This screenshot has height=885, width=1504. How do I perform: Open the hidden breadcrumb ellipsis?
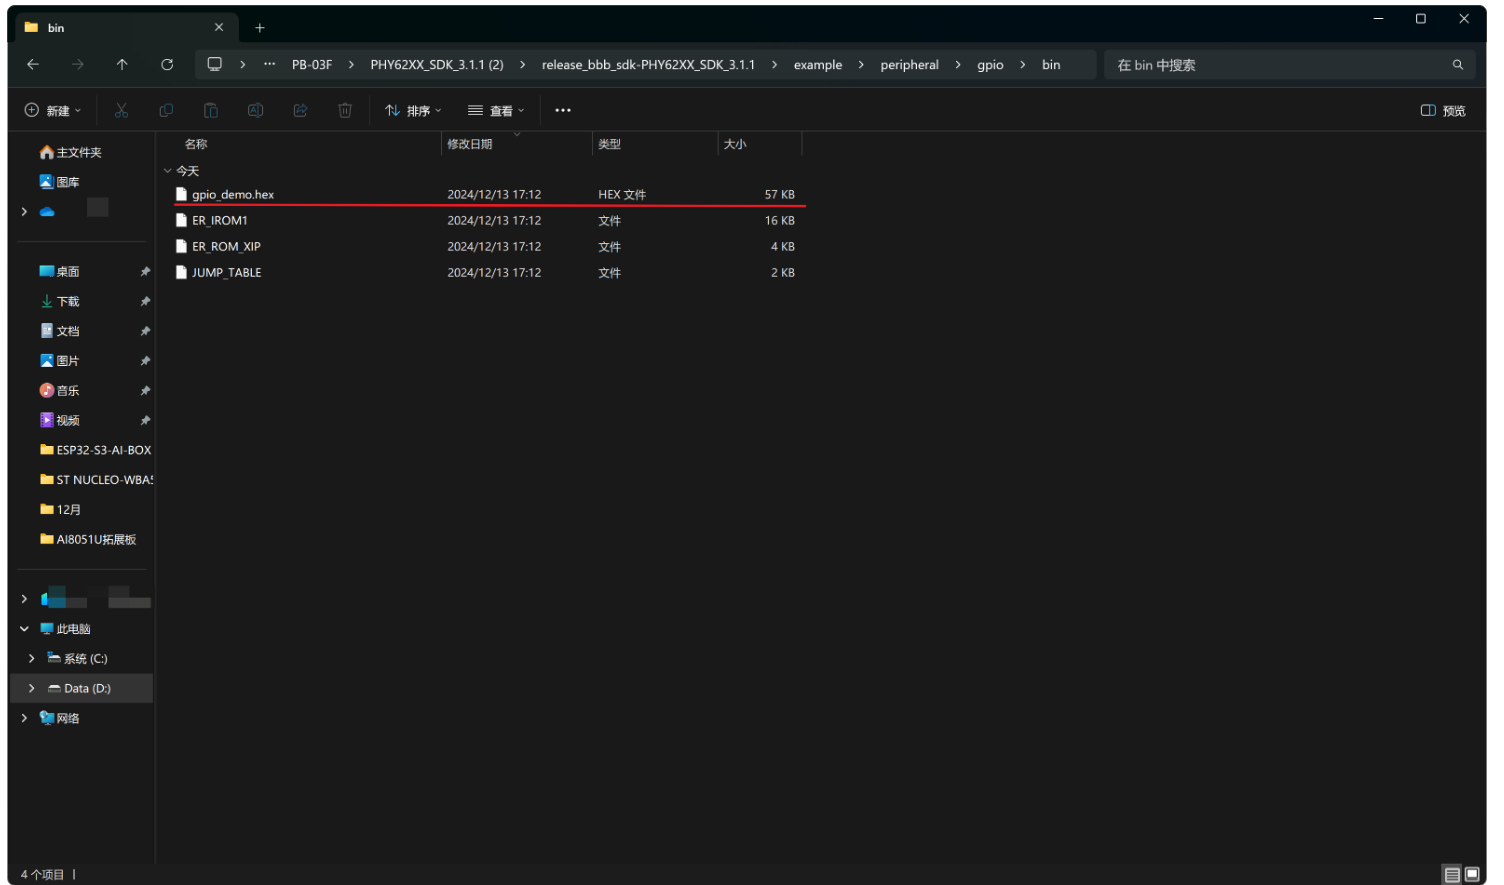(270, 64)
